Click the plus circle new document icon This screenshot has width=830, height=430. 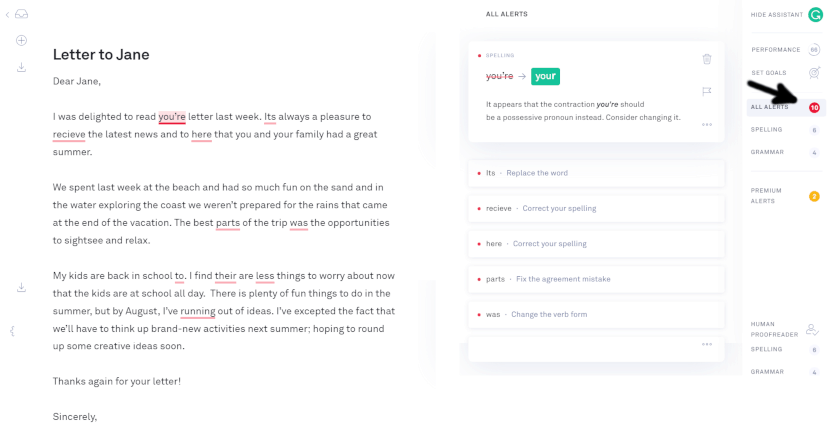(x=21, y=40)
